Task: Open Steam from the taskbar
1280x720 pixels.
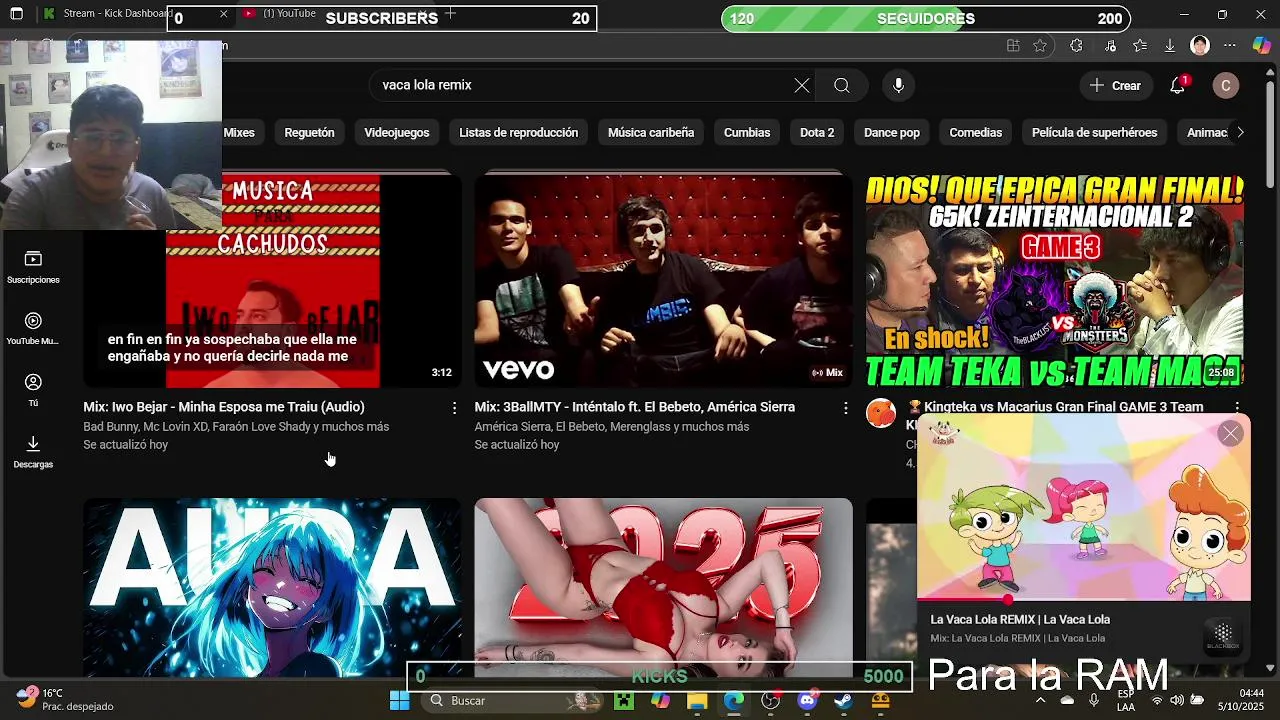Action: [x=843, y=701]
